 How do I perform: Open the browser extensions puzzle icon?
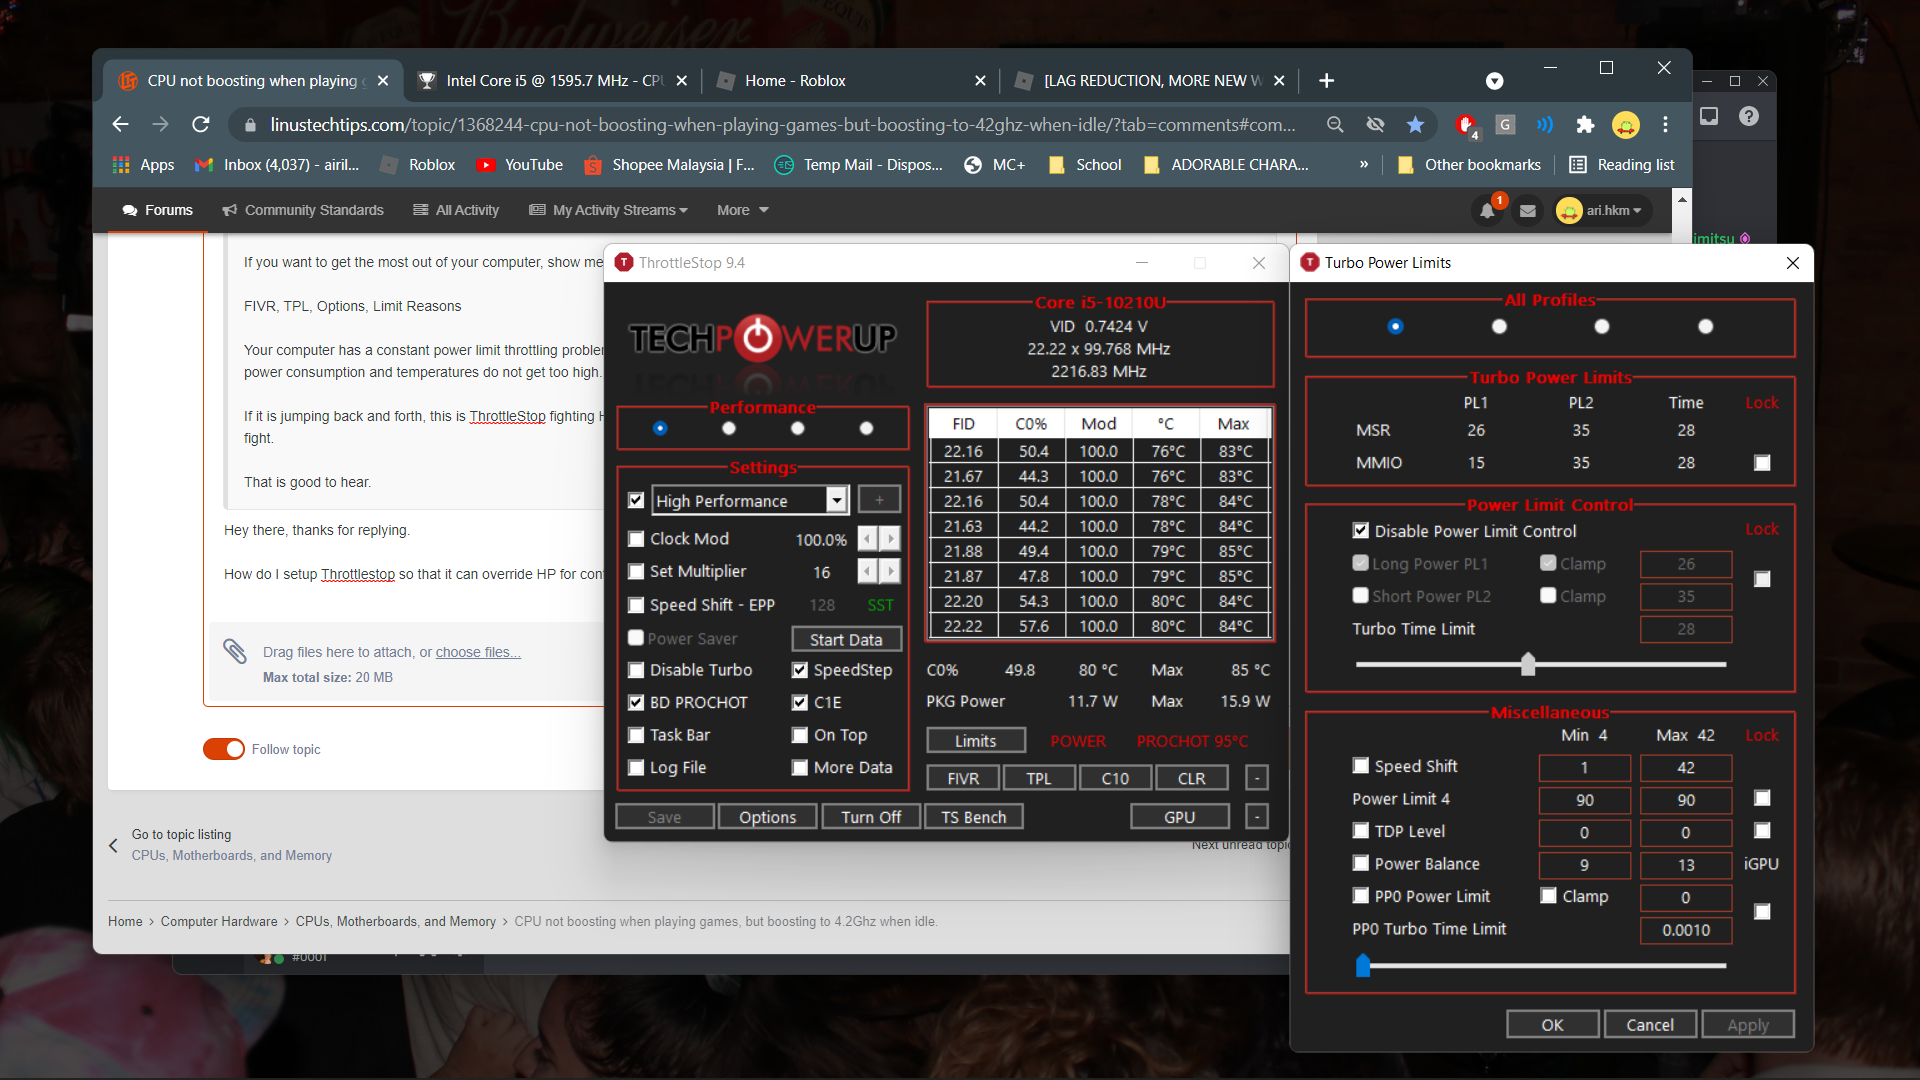click(1585, 125)
